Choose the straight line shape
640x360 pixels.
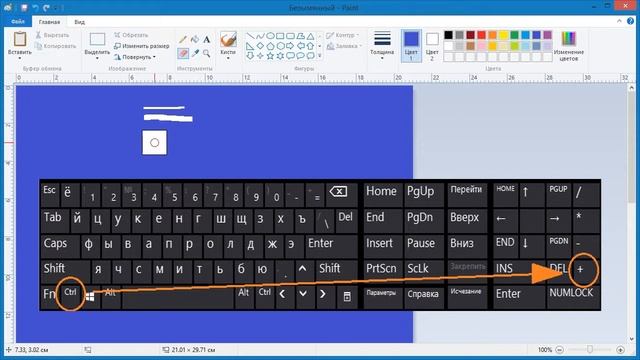coord(250,36)
